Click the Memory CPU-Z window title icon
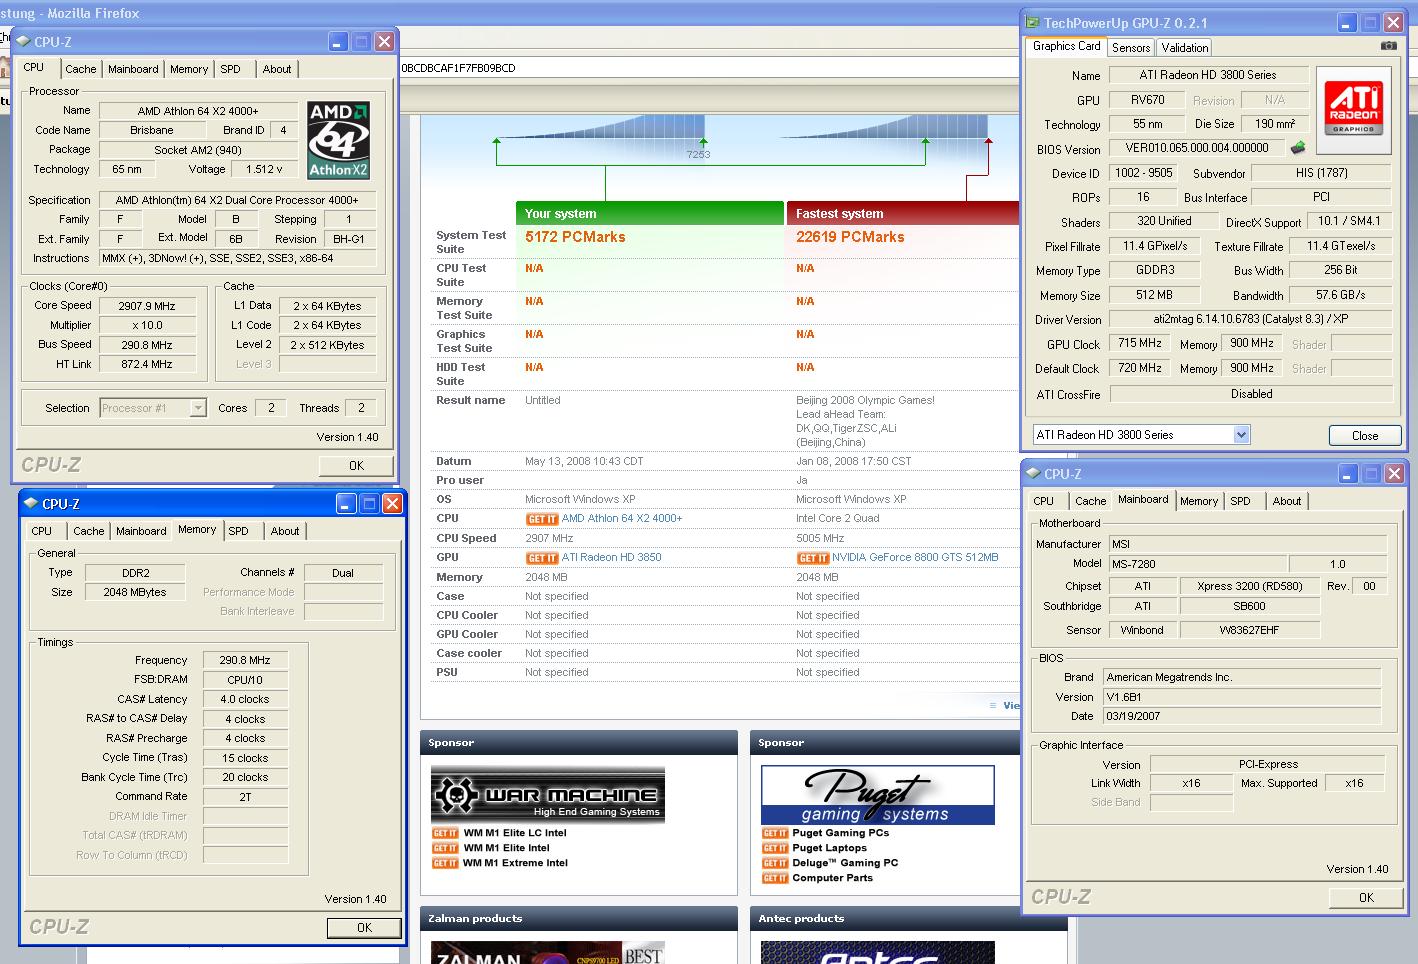This screenshot has width=1418, height=964. tap(31, 504)
